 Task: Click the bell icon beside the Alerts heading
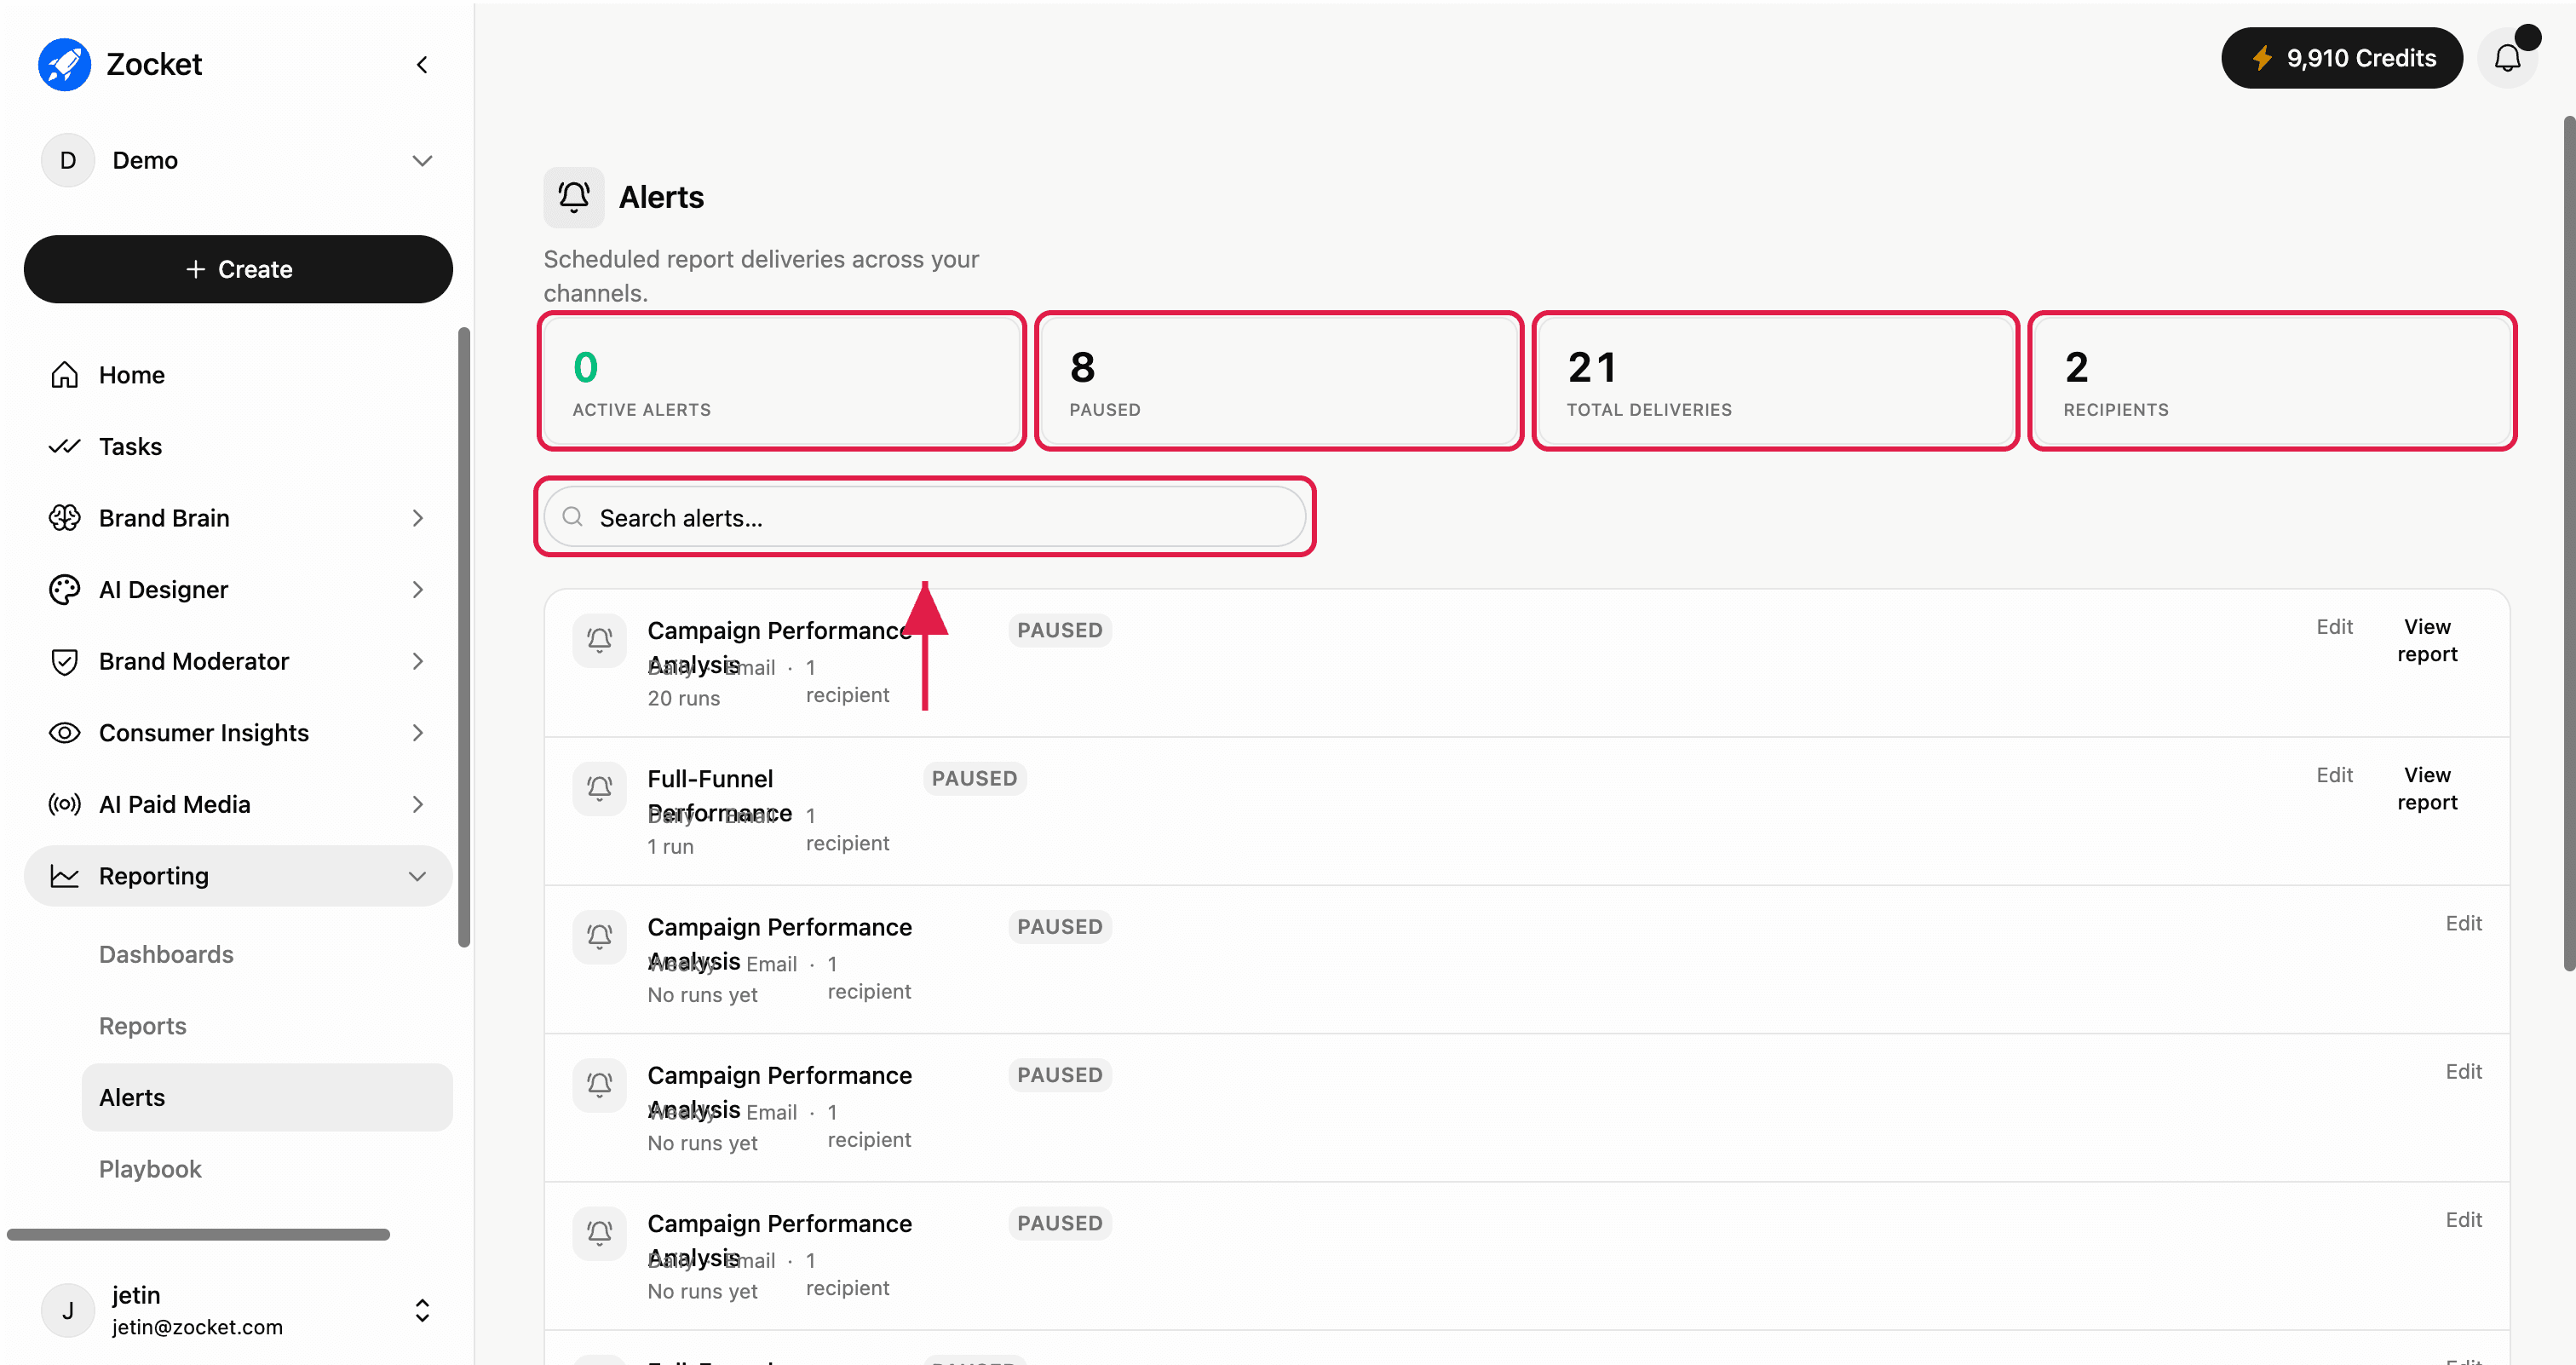574,197
